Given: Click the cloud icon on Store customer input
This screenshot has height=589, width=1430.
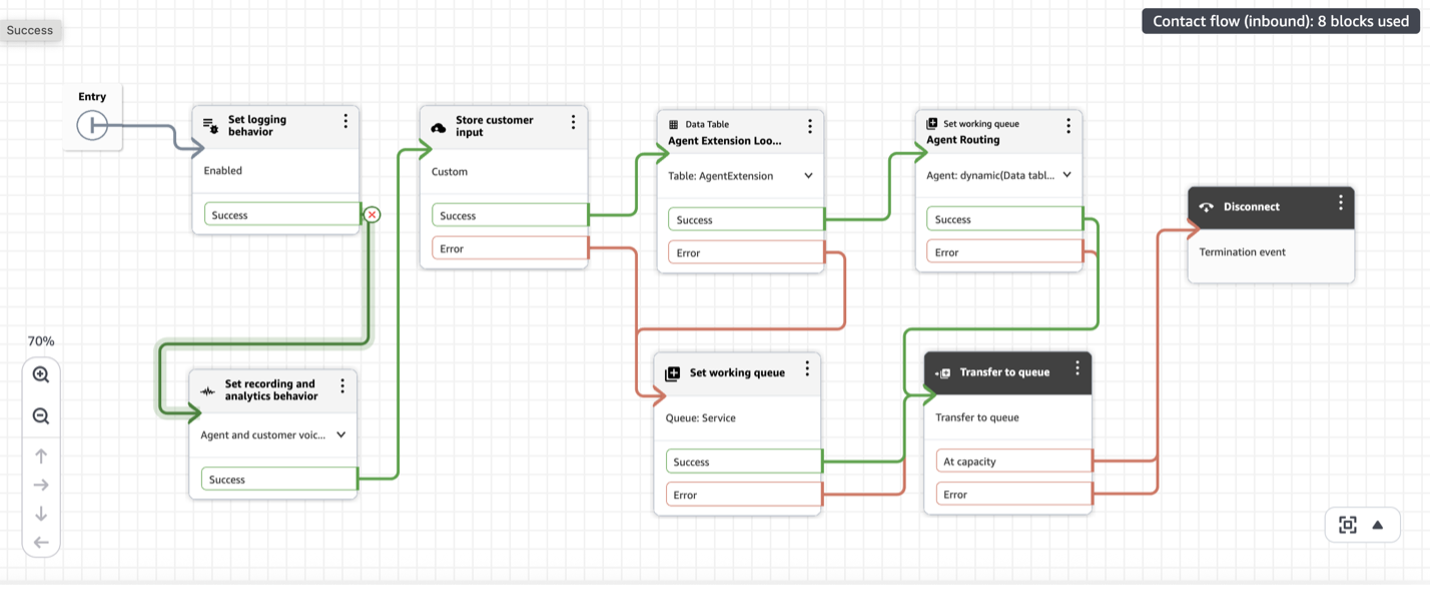Looking at the screenshot, I should coord(438,125).
